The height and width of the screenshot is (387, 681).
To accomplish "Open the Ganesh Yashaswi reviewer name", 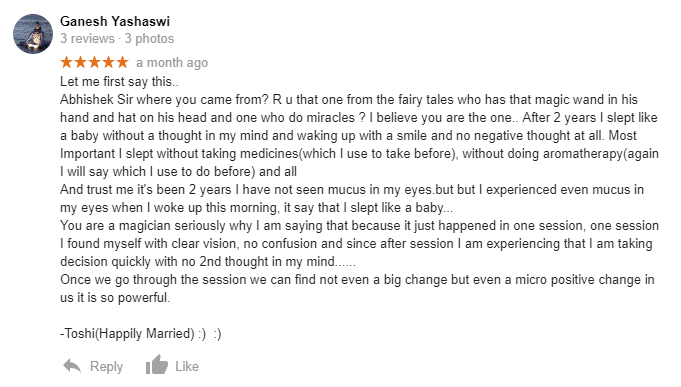I will point(115,21).
